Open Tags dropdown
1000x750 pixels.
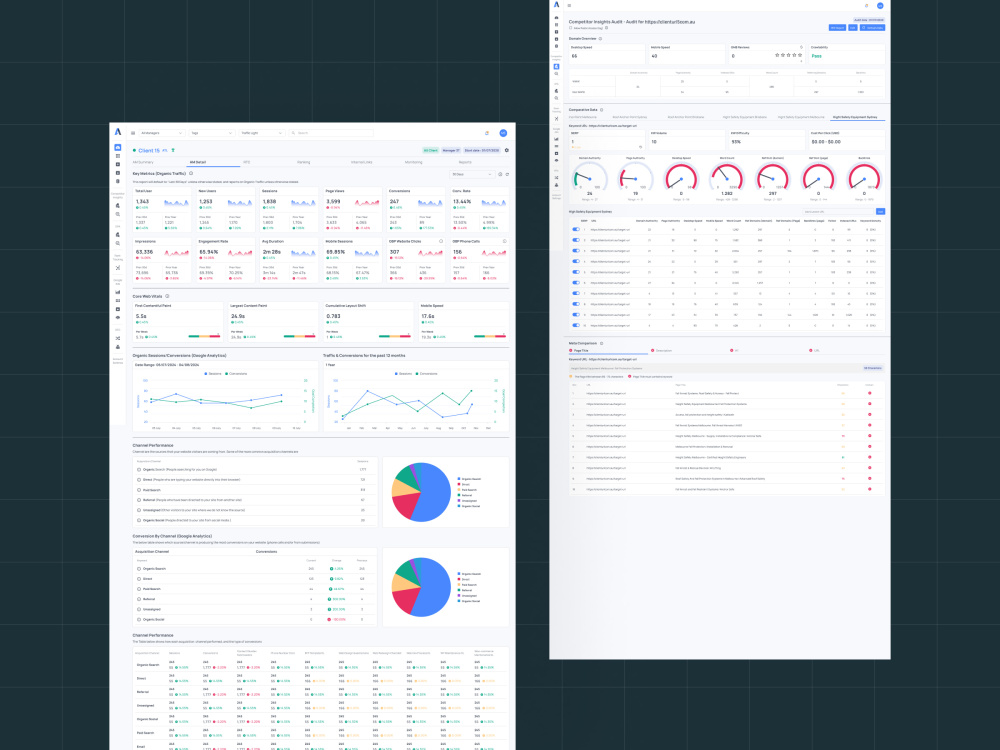point(212,133)
